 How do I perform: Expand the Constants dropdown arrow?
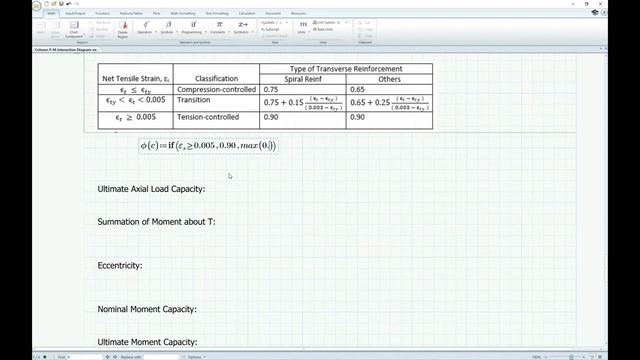[229, 32]
